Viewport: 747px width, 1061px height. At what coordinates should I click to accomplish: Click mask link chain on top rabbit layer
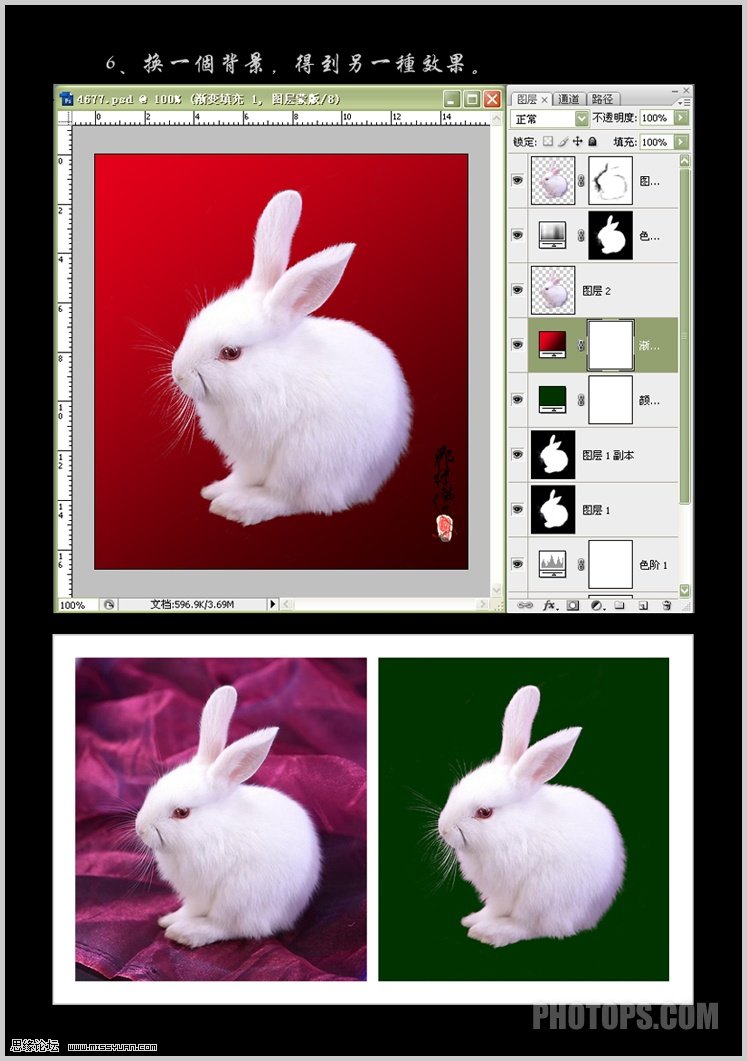[581, 180]
